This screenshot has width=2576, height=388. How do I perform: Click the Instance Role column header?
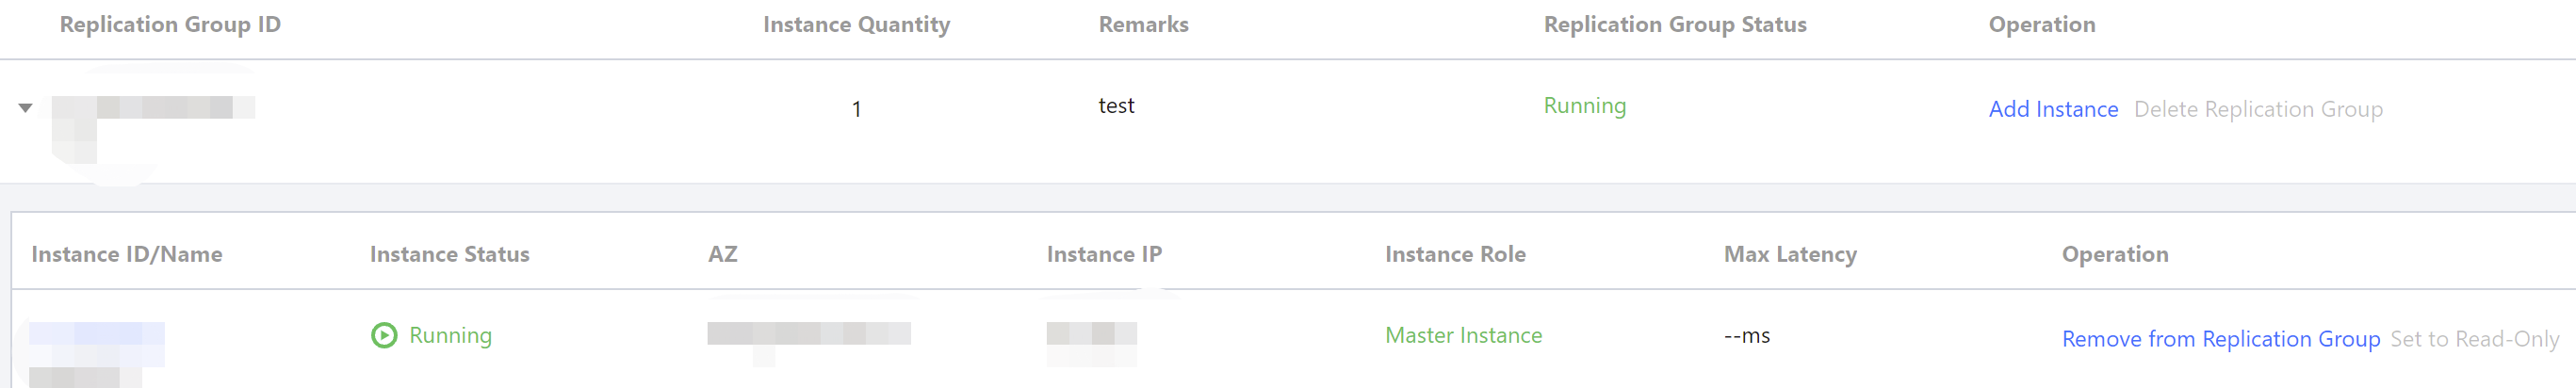tap(1455, 255)
